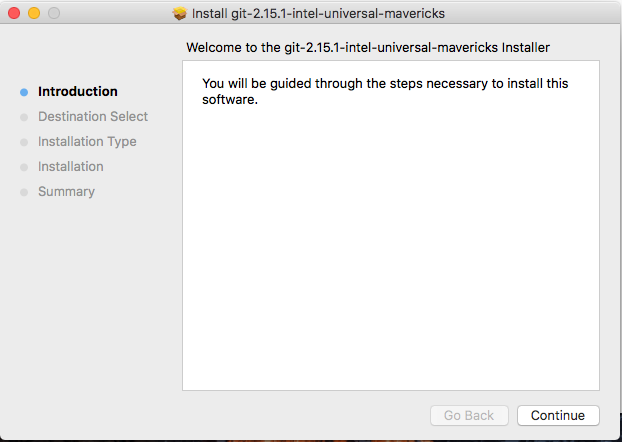Click the blue bullet beside Introduction

pos(24,92)
